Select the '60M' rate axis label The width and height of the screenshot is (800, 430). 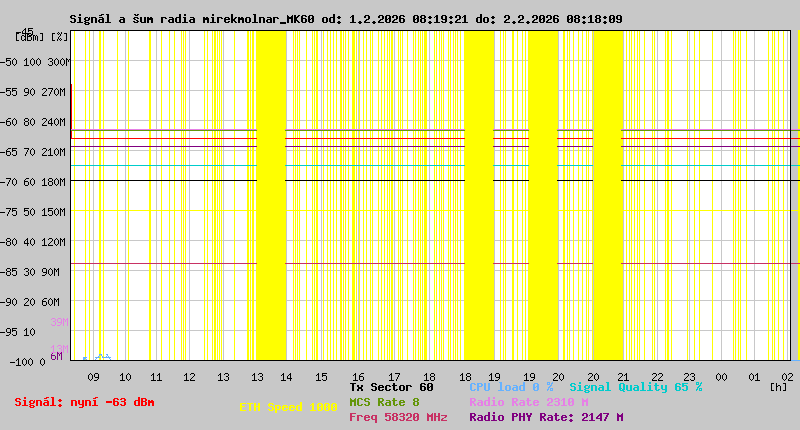pyautogui.click(x=51, y=302)
